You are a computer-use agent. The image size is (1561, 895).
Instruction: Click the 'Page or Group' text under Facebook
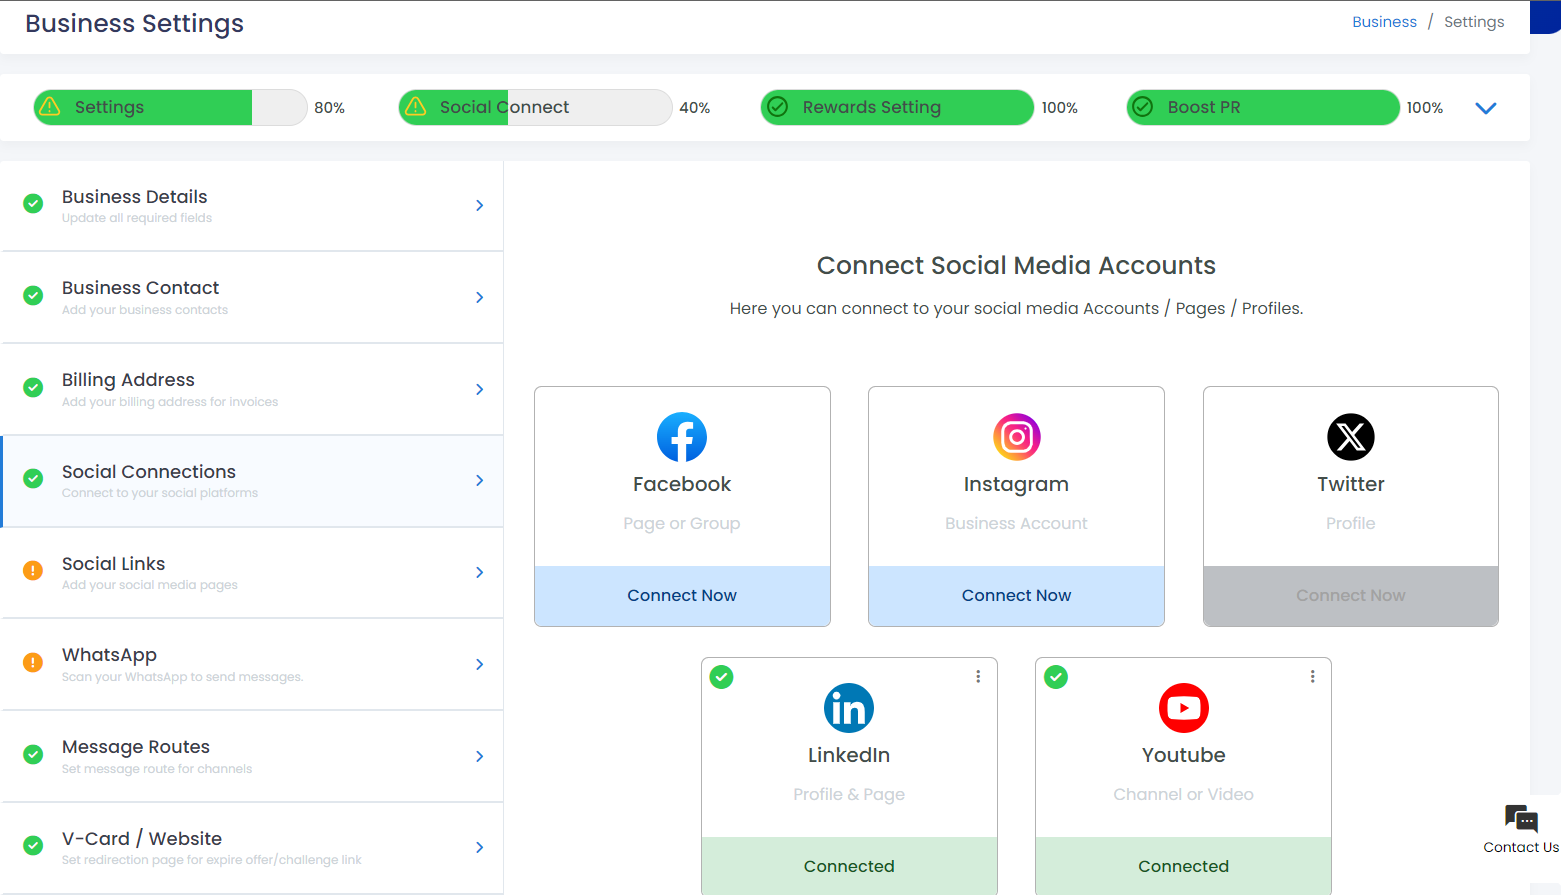click(682, 523)
